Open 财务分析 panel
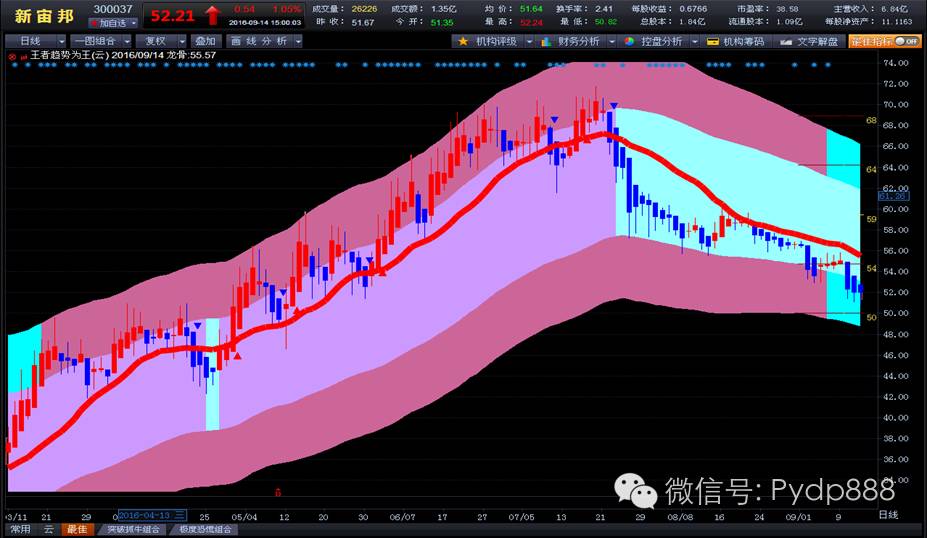 tap(579, 41)
